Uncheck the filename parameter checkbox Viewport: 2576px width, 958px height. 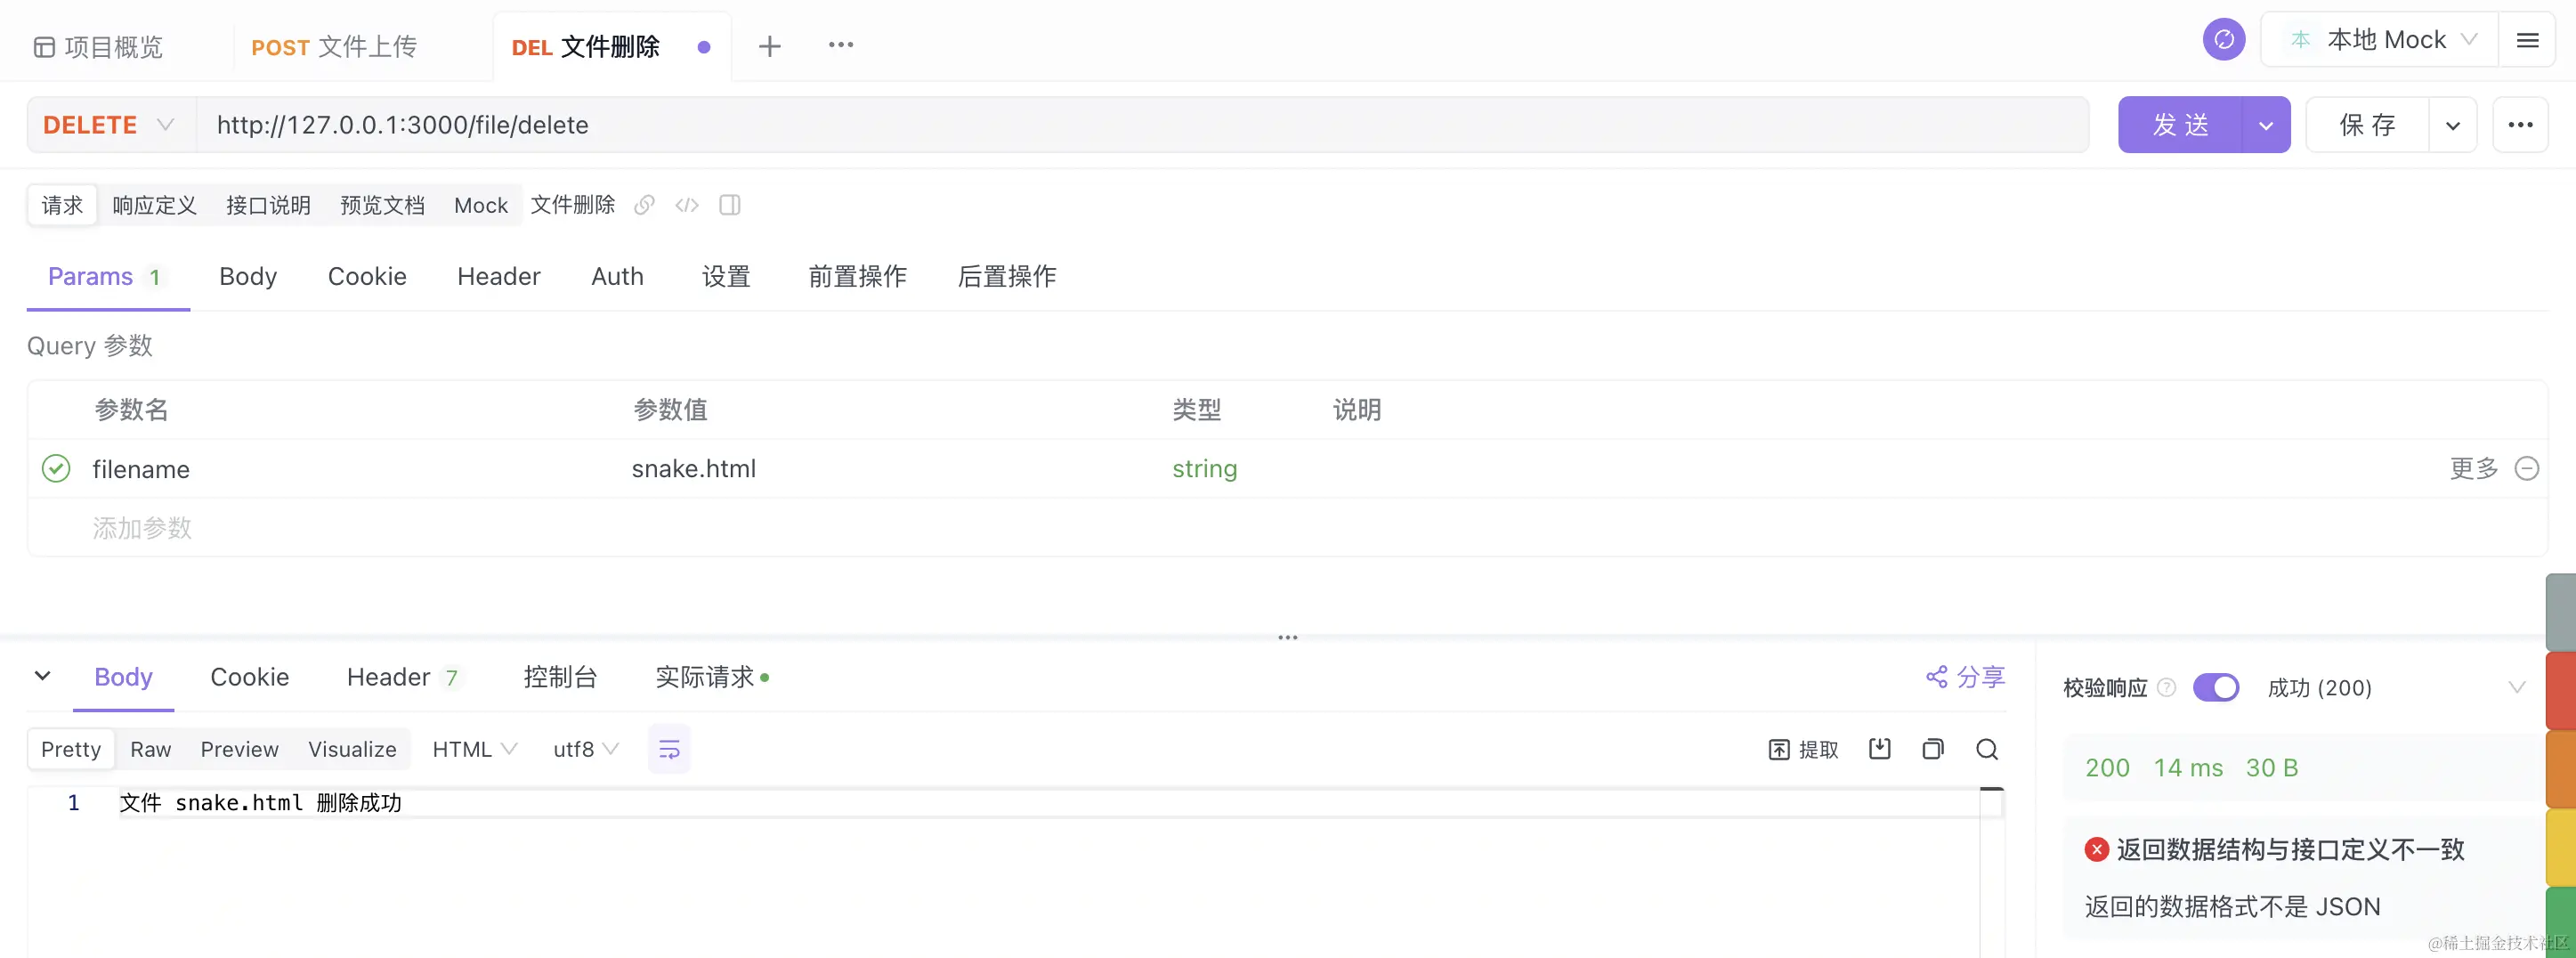pos(56,468)
